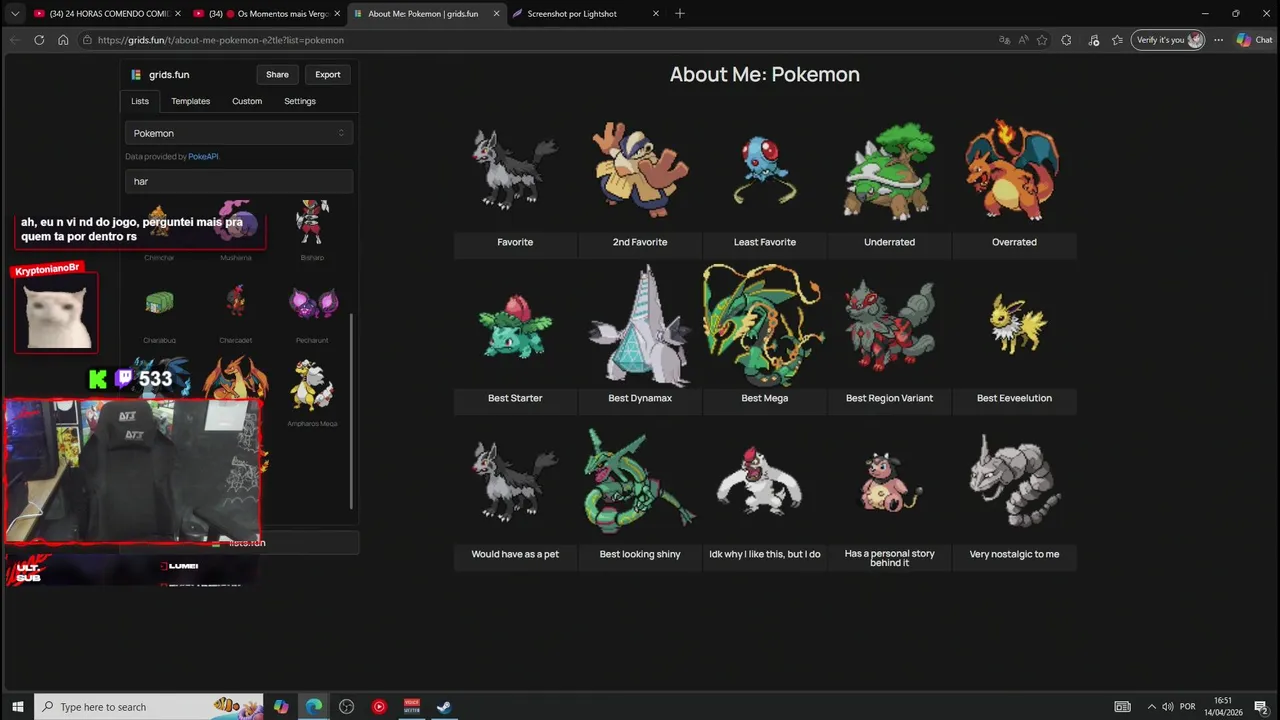Click the grids.fun logo icon
Image resolution: width=1280 pixels, height=720 pixels.
click(x=136, y=75)
